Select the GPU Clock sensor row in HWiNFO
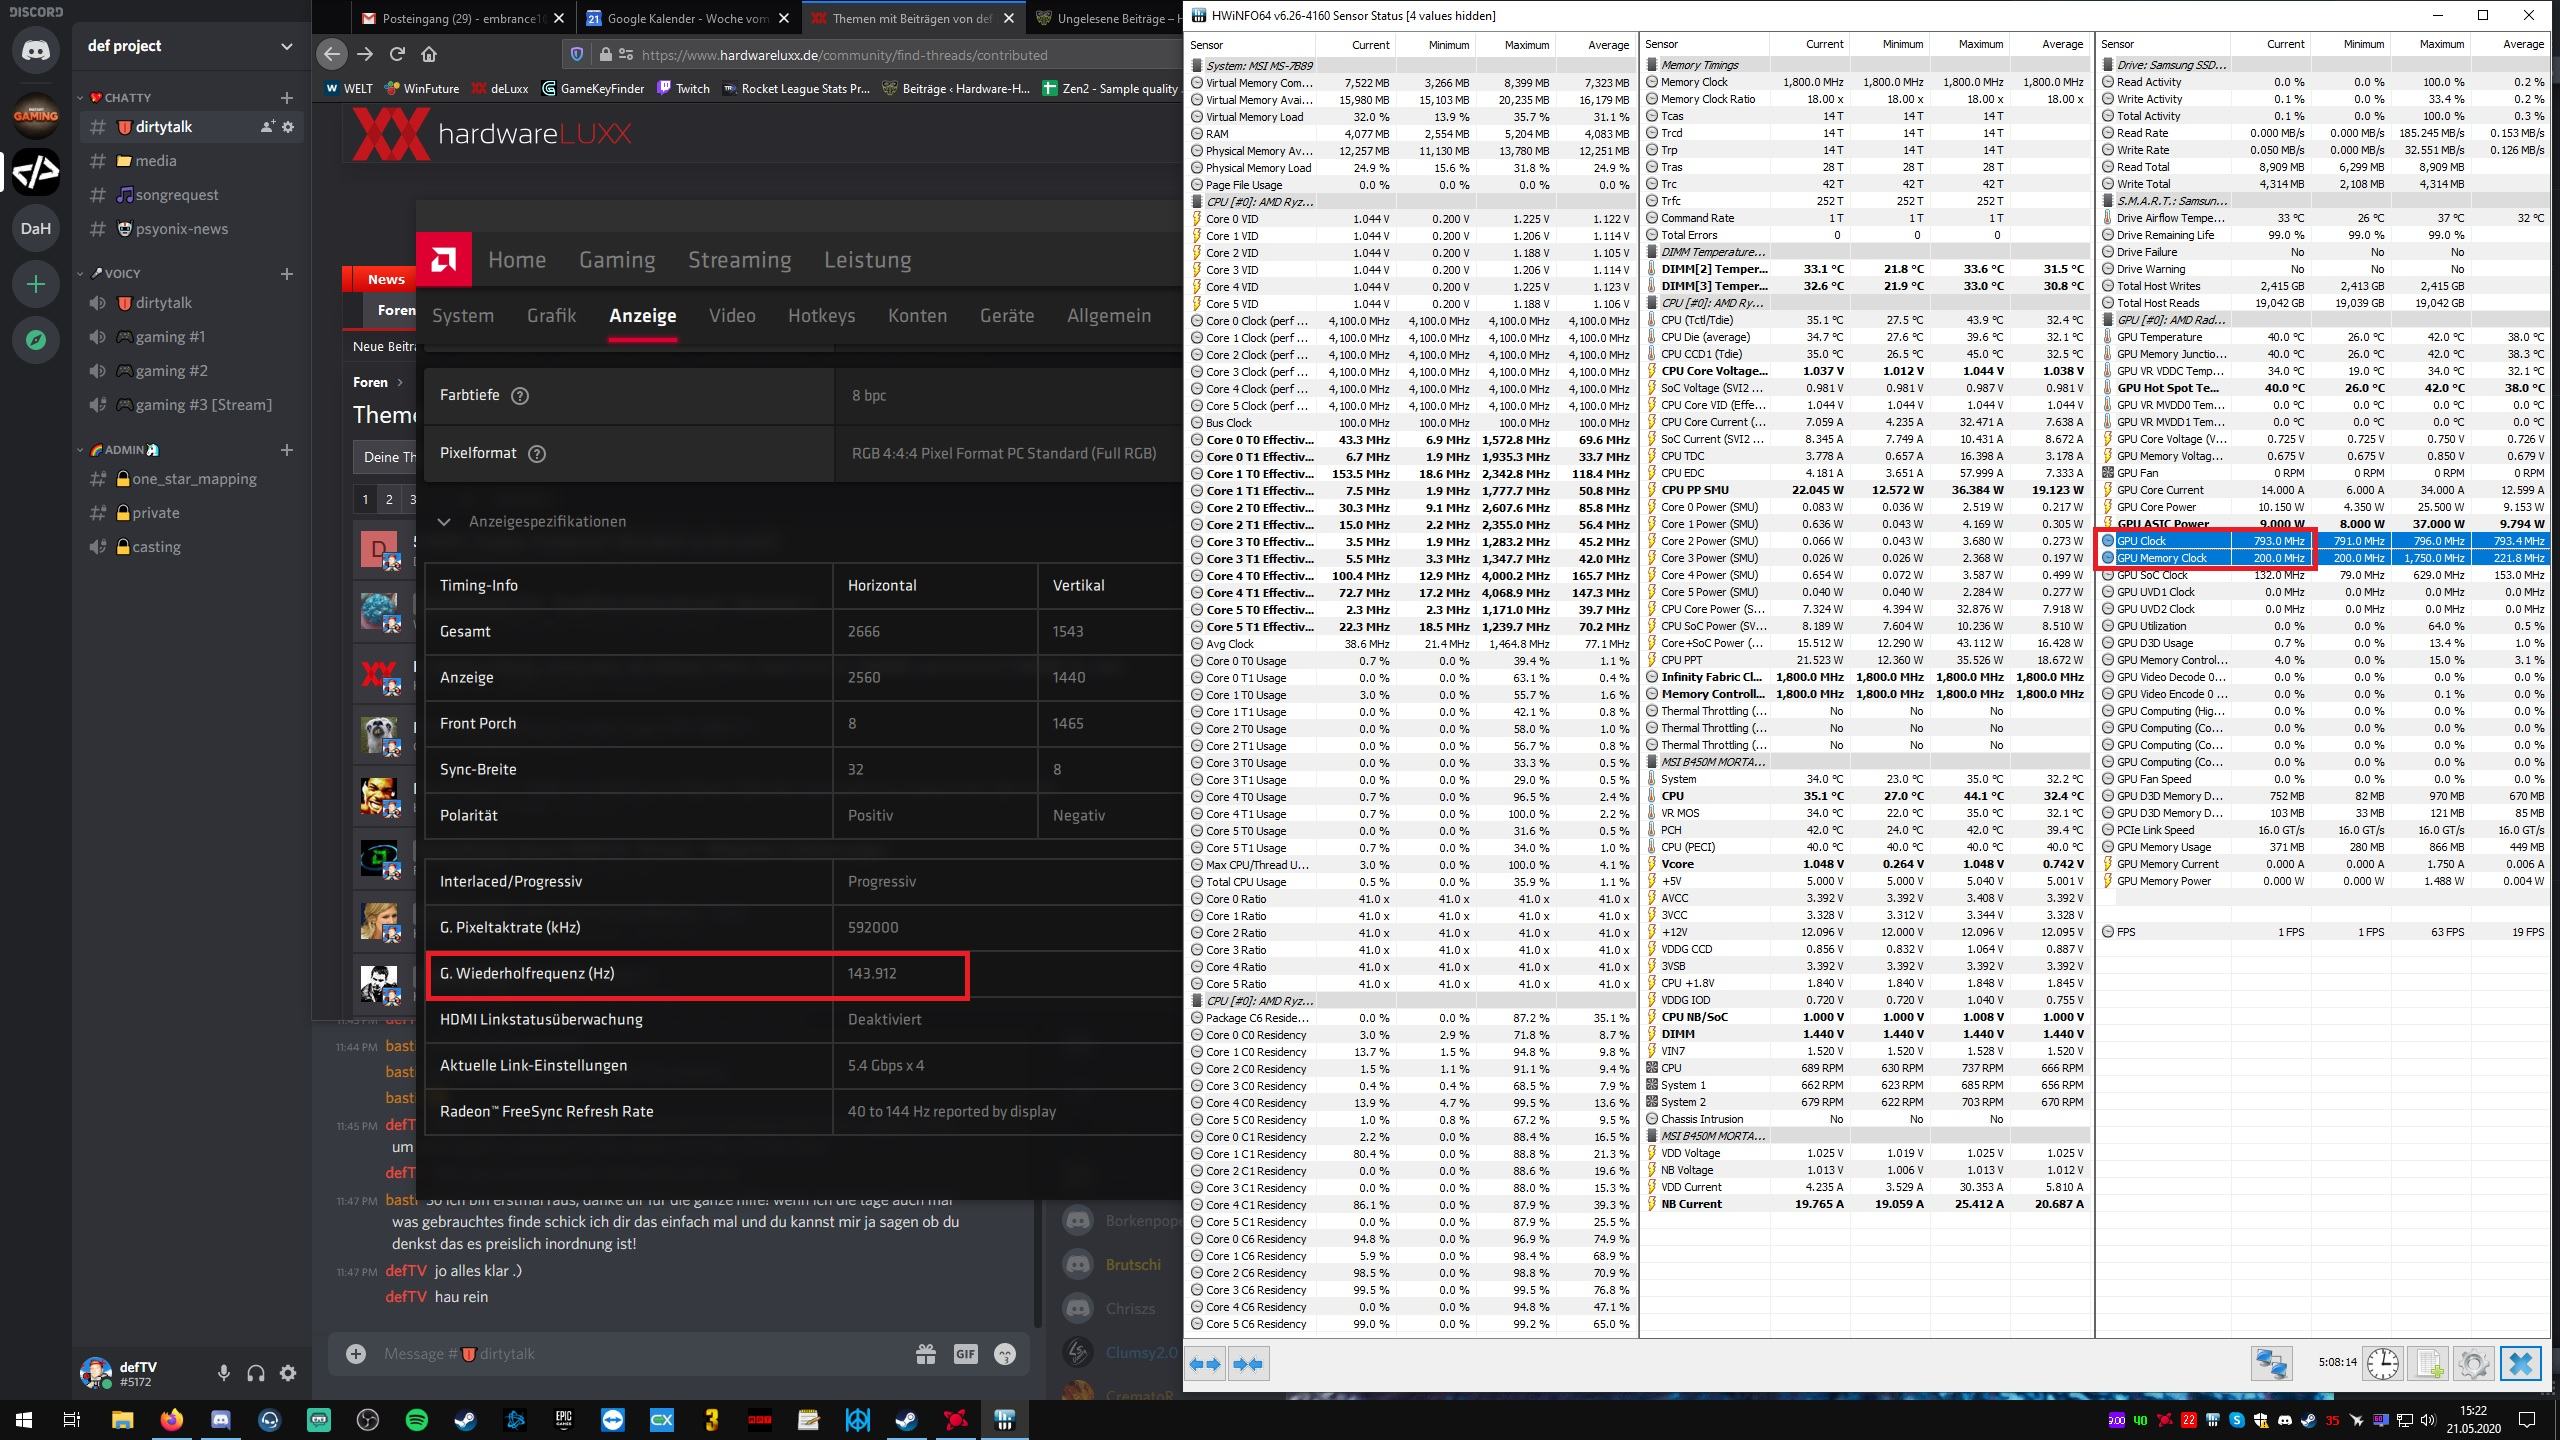This screenshot has height=1440, width=2560. [2322, 541]
